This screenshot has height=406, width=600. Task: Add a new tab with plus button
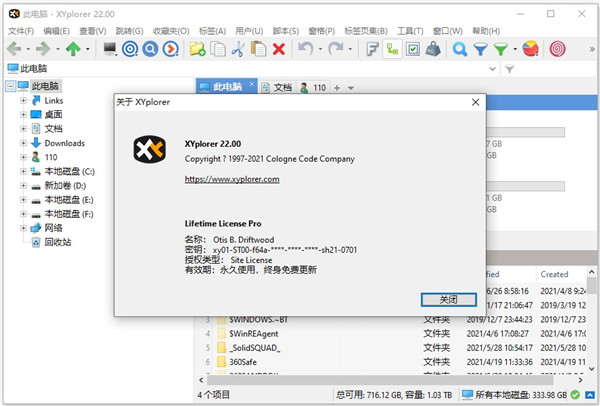(x=337, y=88)
